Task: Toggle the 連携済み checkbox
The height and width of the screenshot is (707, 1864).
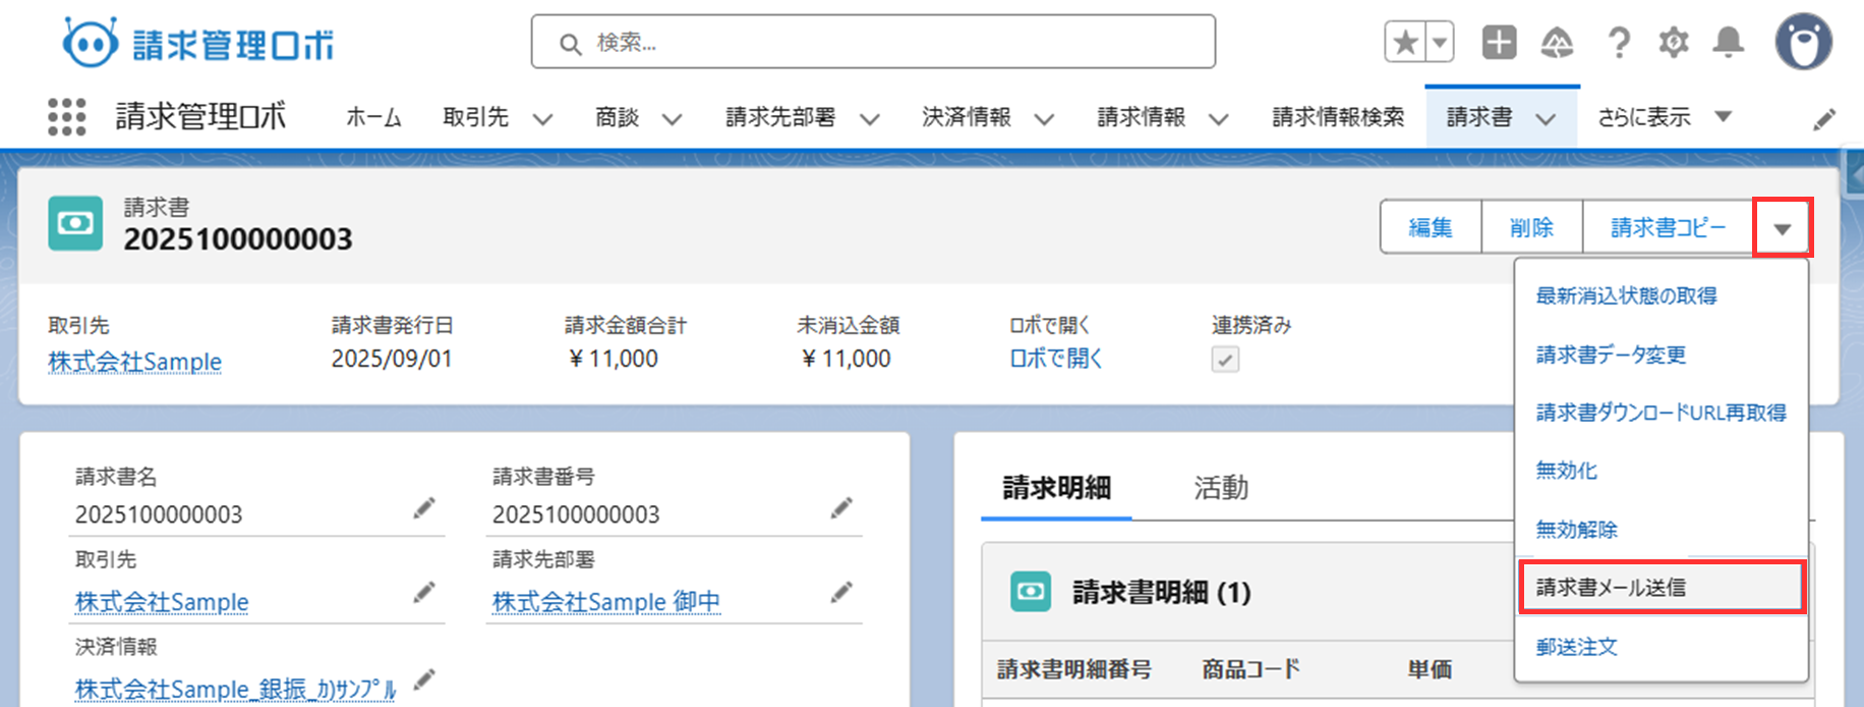Action: 1225,359
